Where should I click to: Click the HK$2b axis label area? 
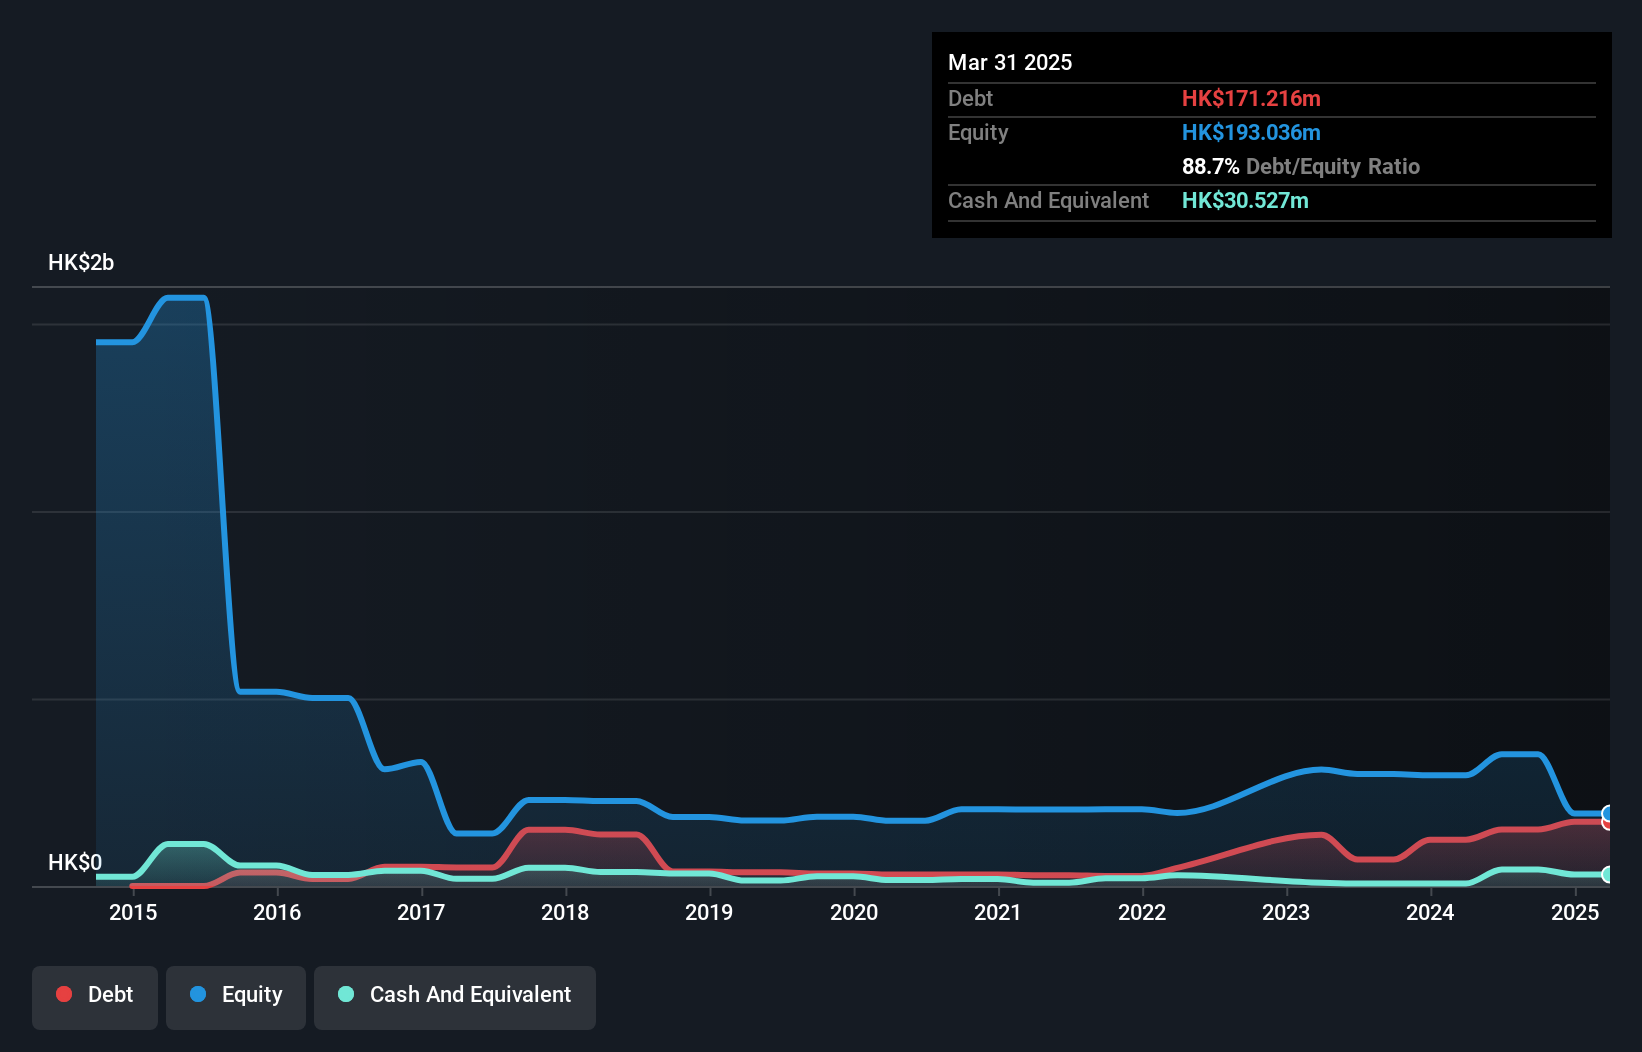pos(81,262)
